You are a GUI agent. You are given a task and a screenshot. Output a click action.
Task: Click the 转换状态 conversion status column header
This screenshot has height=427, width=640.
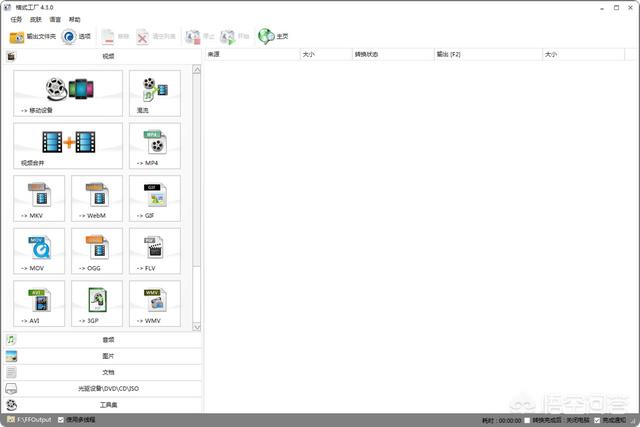pos(393,54)
